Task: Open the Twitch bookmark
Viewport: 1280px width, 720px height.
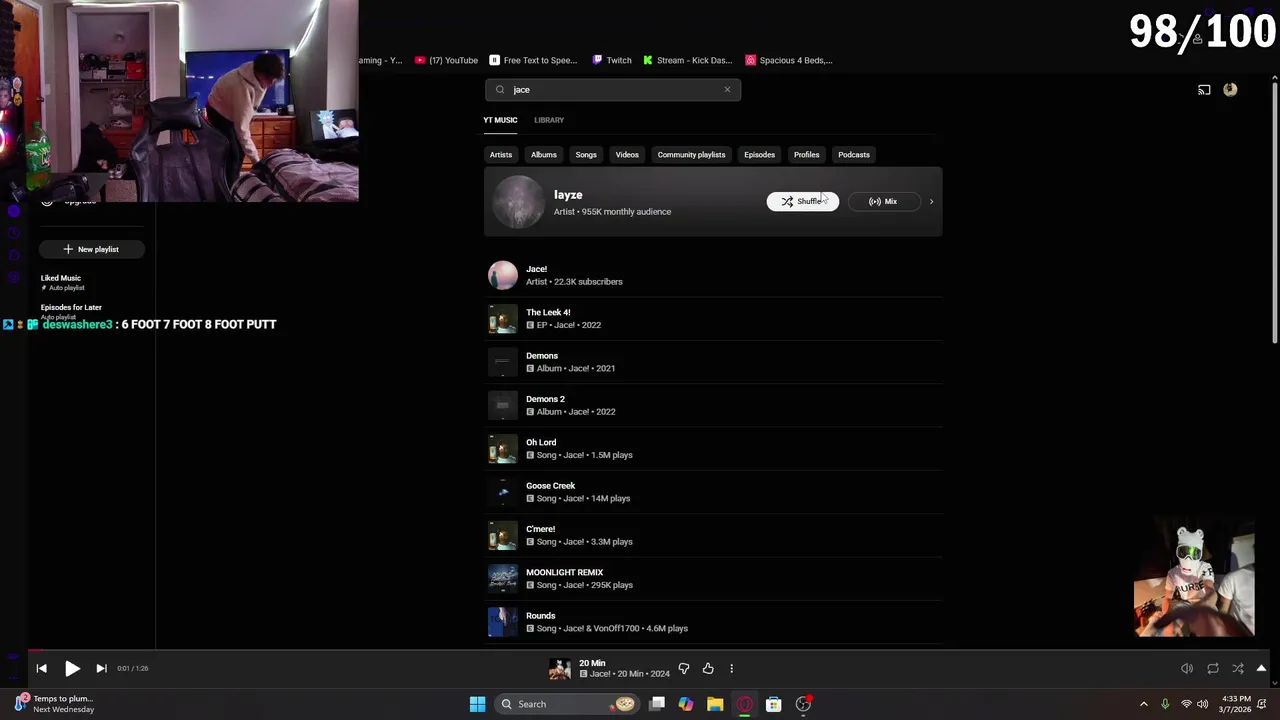Action: pyautogui.click(x=612, y=60)
